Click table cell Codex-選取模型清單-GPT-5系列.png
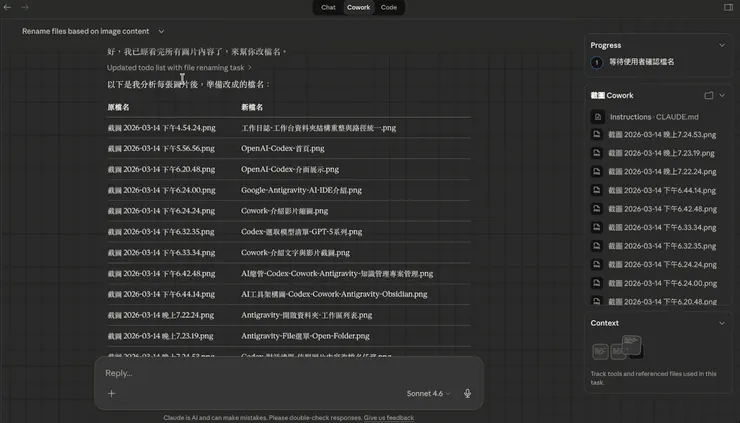Image resolution: width=740 pixels, height=423 pixels. [x=302, y=232]
